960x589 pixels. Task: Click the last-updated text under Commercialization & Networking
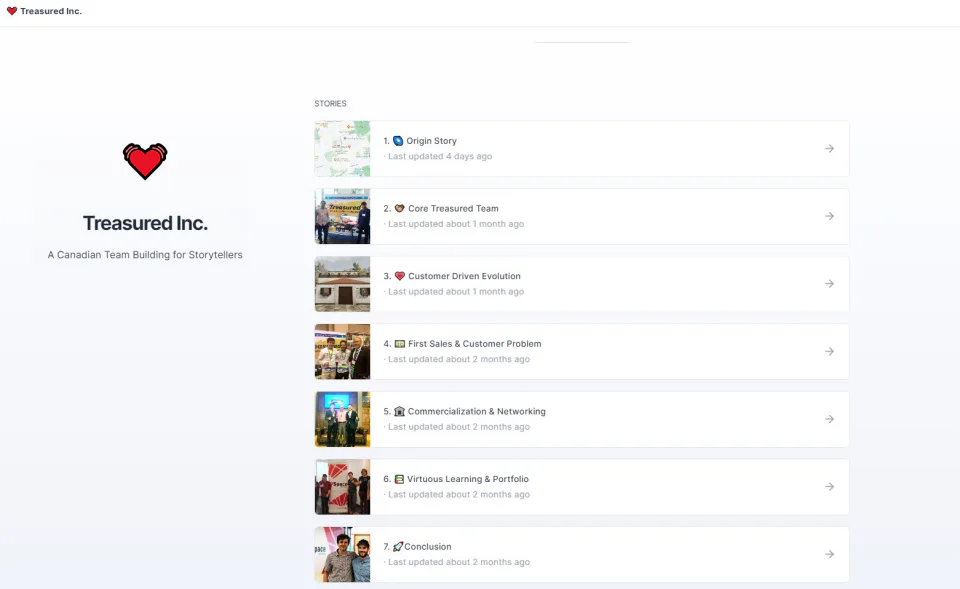point(459,427)
